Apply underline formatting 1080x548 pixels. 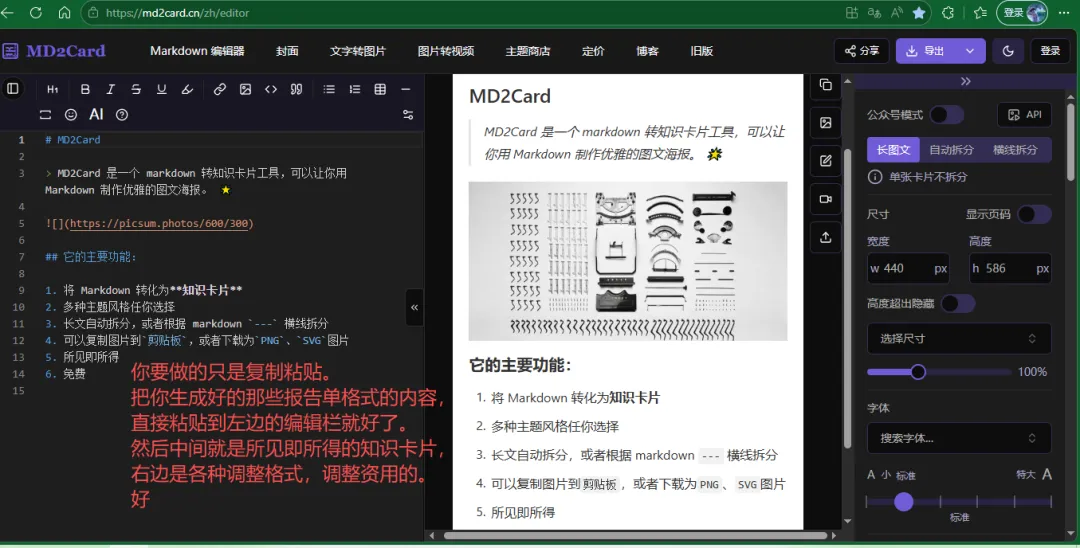(161, 89)
